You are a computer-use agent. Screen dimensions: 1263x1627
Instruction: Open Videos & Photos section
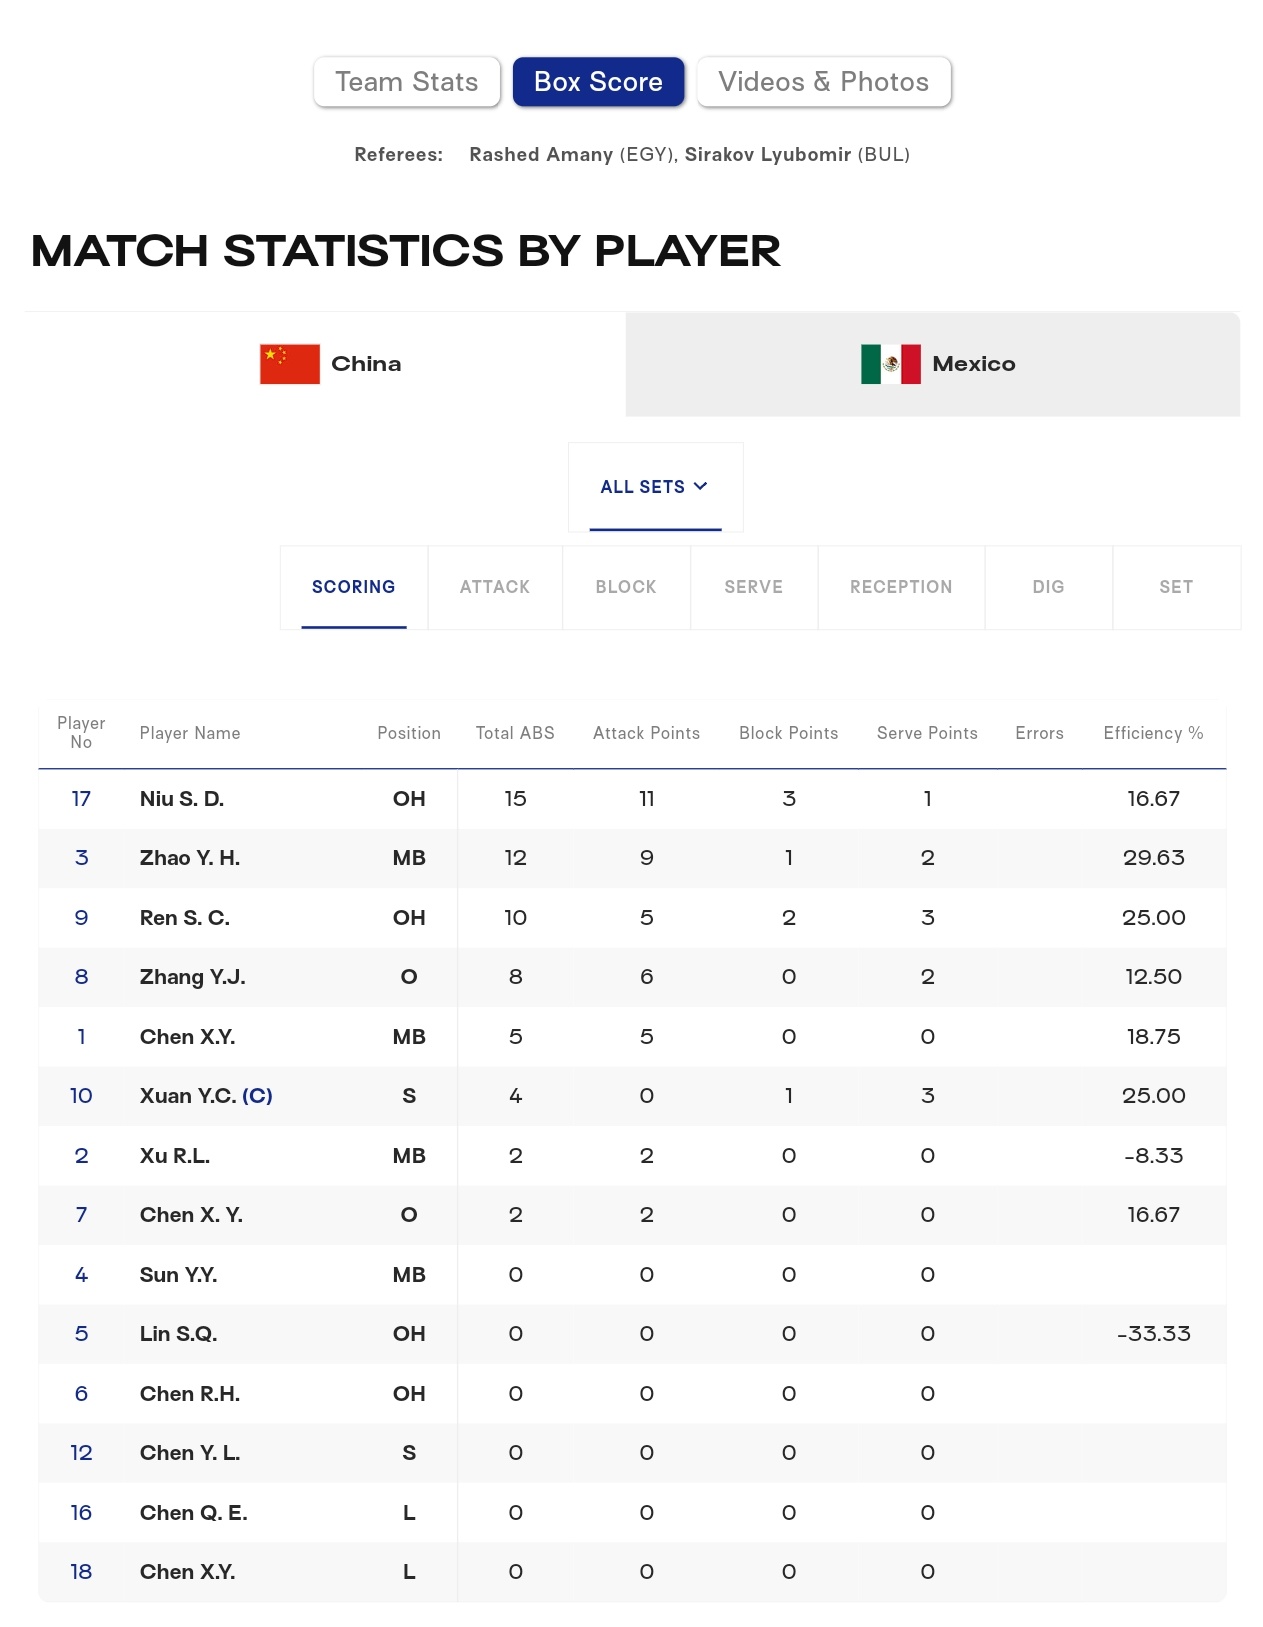pos(824,82)
